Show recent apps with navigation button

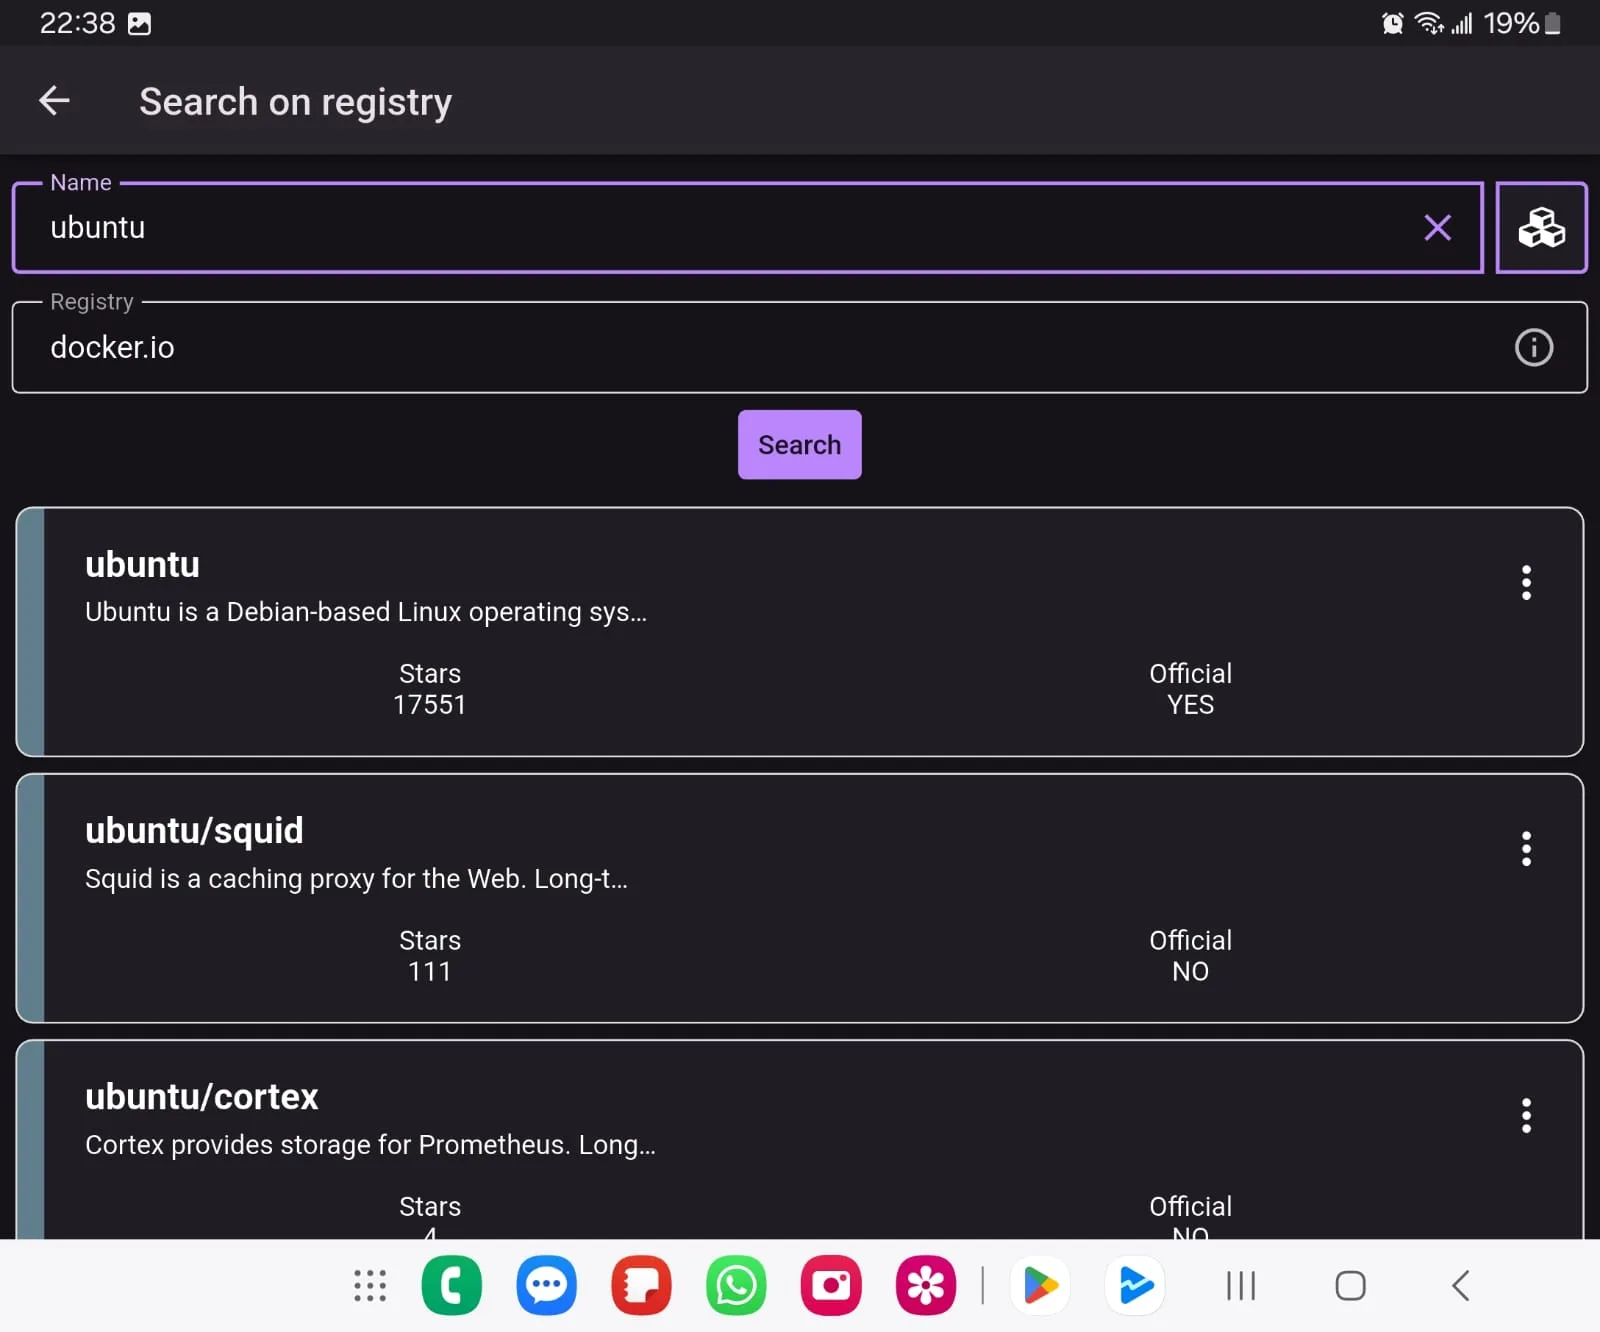coord(1241,1286)
